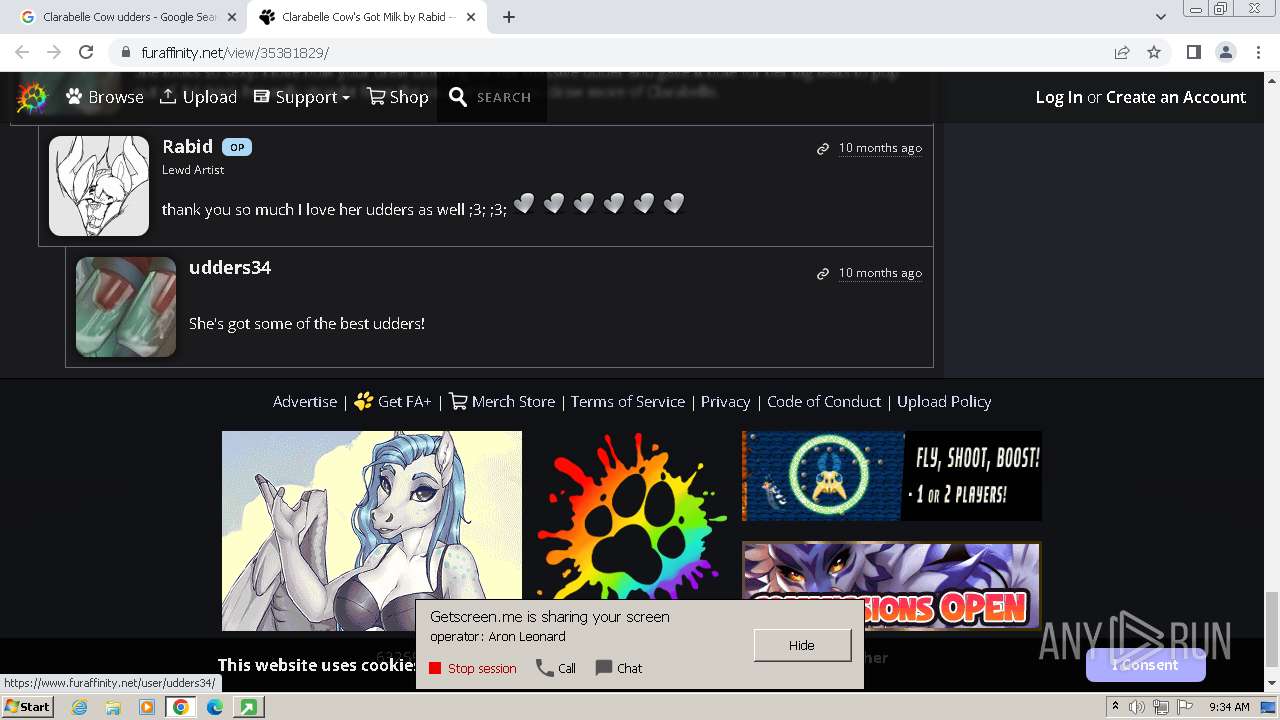This screenshot has height=720, width=1280.
Task: Click the search magnifier icon
Action: (x=458, y=97)
